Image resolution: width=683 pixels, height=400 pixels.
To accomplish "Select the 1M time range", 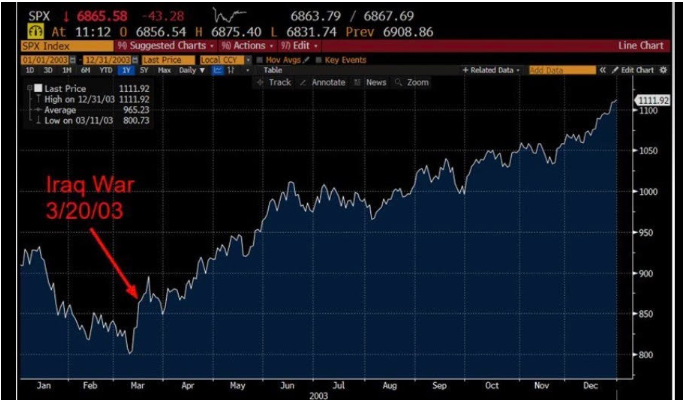I will click(x=67, y=70).
